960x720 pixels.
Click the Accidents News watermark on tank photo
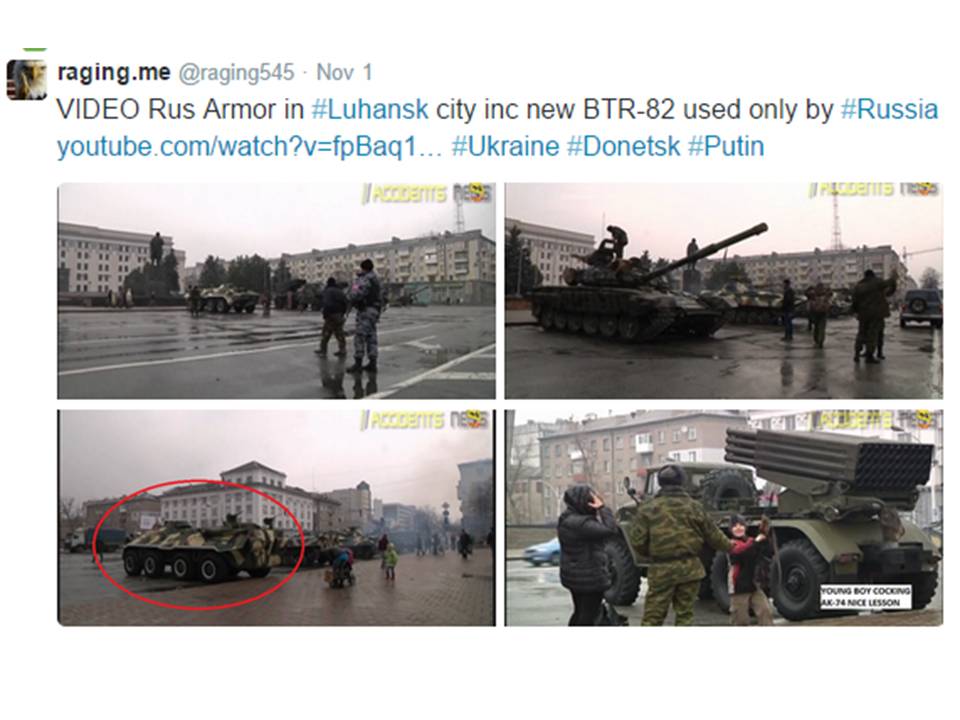tap(873, 191)
